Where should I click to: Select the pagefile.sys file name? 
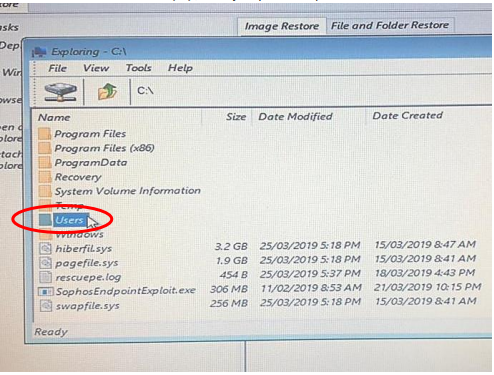pos(87,263)
